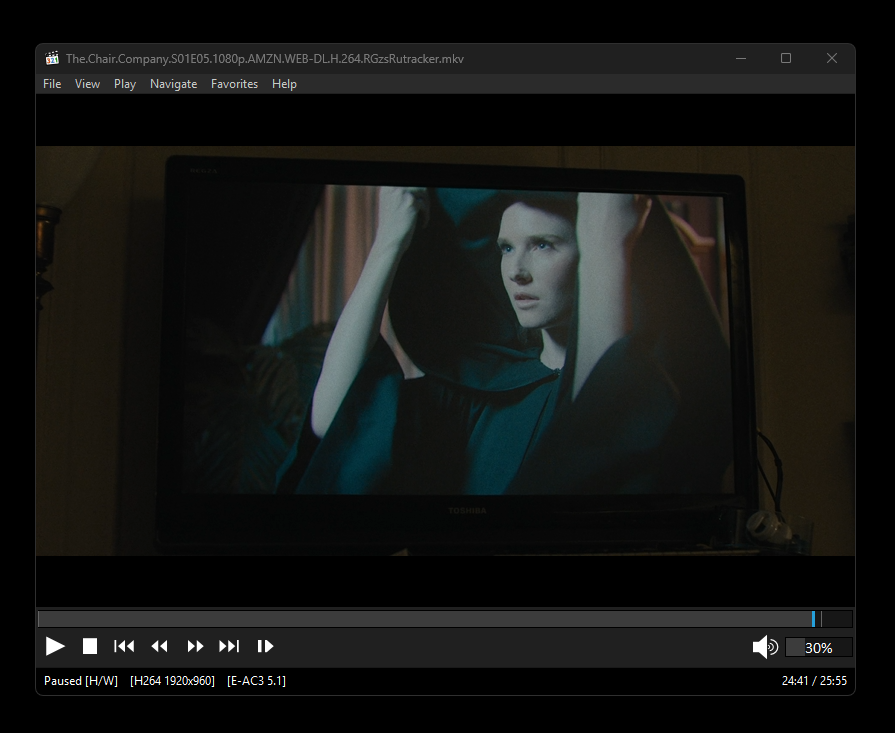Viewport: 895px width, 733px height.
Task: Click the paused video frame
Action: click(445, 351)
